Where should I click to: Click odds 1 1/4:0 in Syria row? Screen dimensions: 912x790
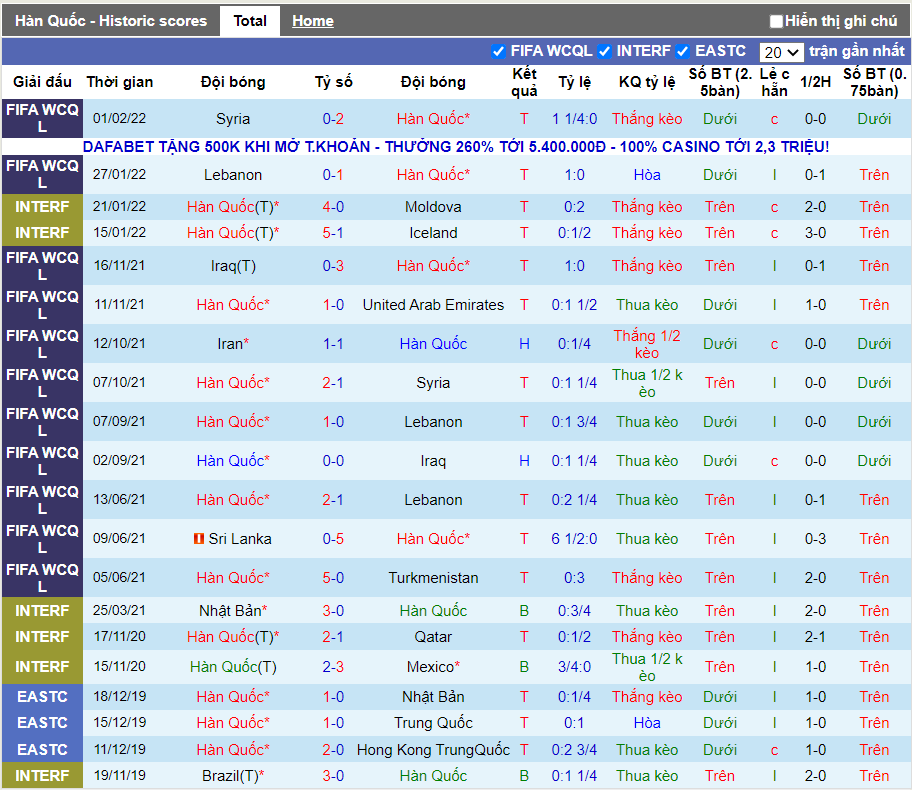click(574, 119)
